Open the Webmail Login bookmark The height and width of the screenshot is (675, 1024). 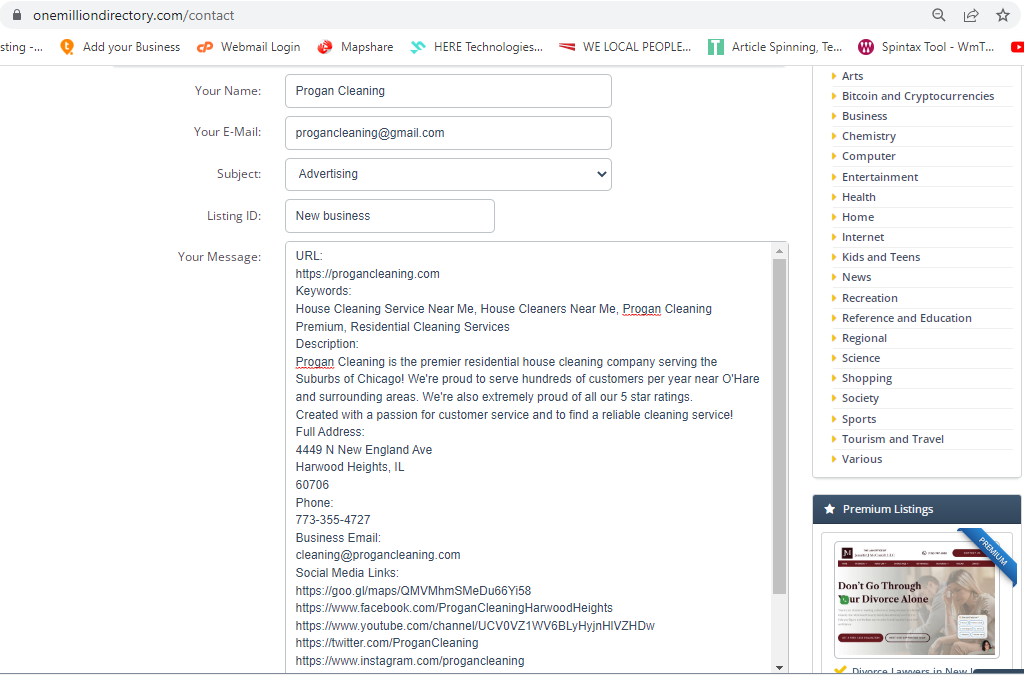tap(249, 47)
